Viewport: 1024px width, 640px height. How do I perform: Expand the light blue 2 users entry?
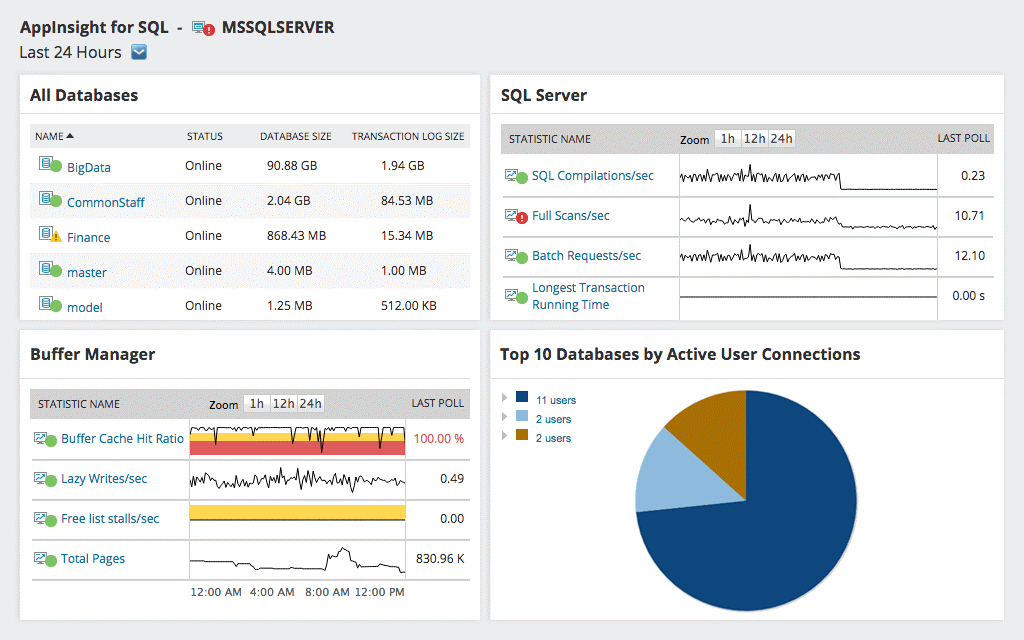coord(504,417)
